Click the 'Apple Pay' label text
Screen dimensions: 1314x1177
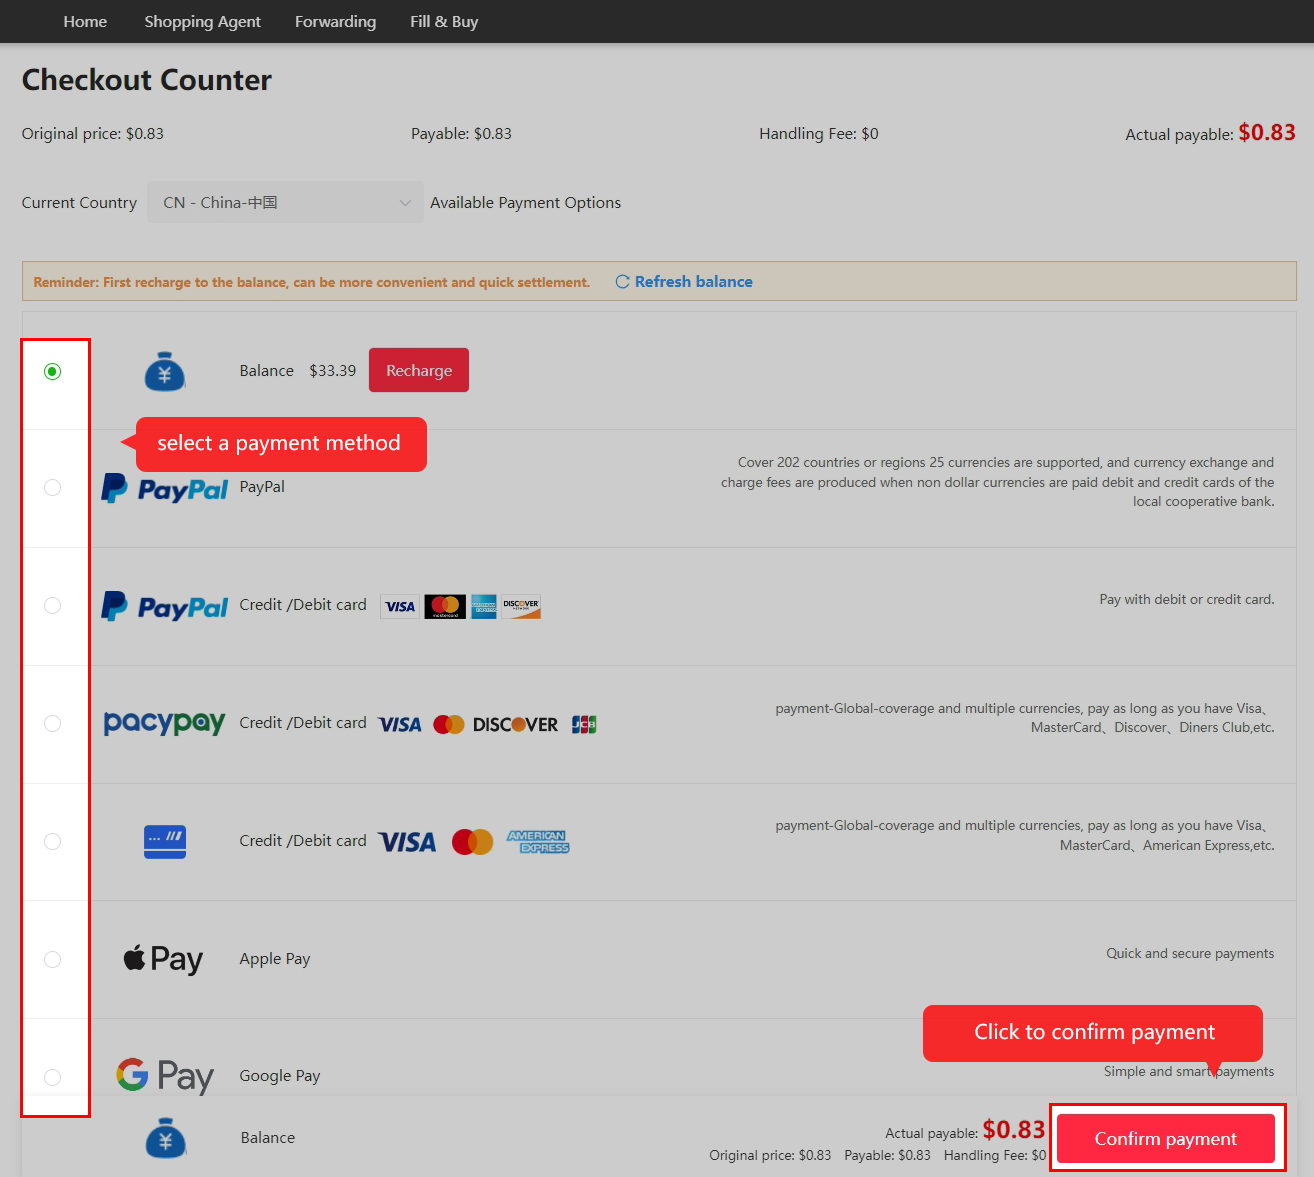point(275,958)
